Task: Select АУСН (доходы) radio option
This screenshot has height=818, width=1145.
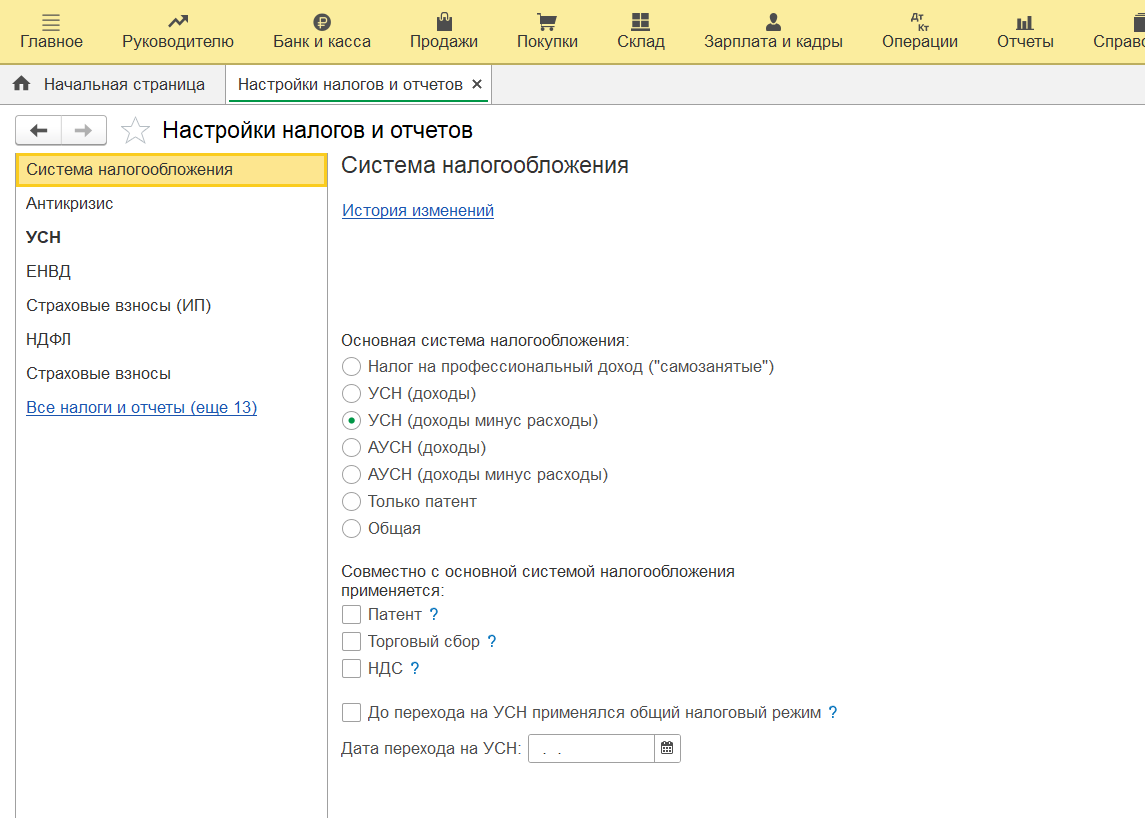Action: 351,448
